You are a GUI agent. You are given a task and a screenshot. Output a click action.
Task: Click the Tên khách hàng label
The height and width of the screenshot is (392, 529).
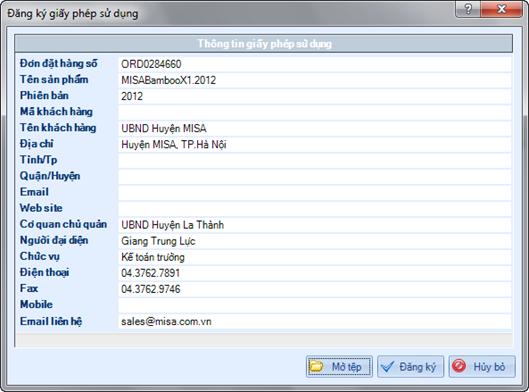coord(58,128)
